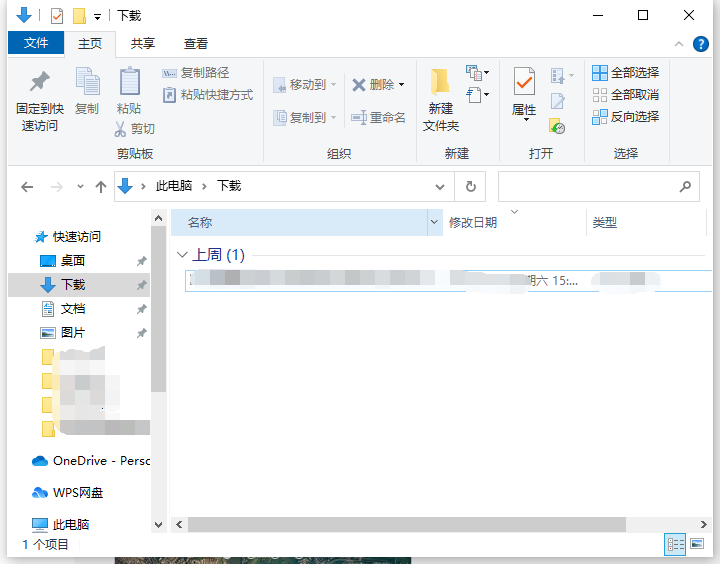
Task: Refresh the current folder view
Action: coord(470,186)
